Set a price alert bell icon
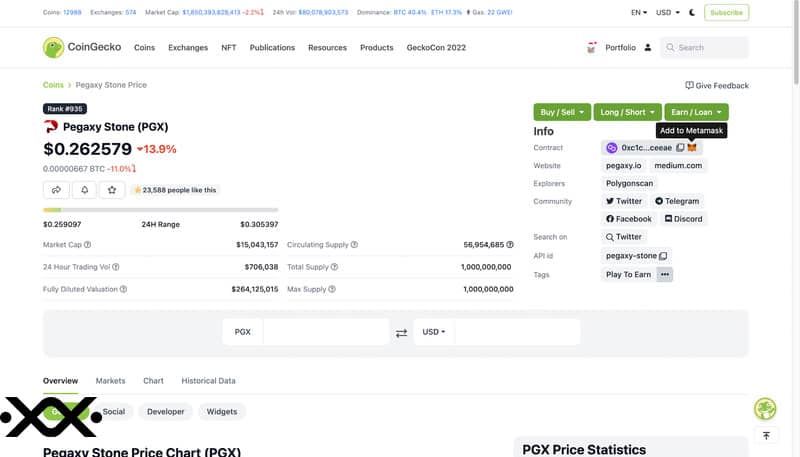This screenshot has width=800, height=457. click(x=84, y=190)
